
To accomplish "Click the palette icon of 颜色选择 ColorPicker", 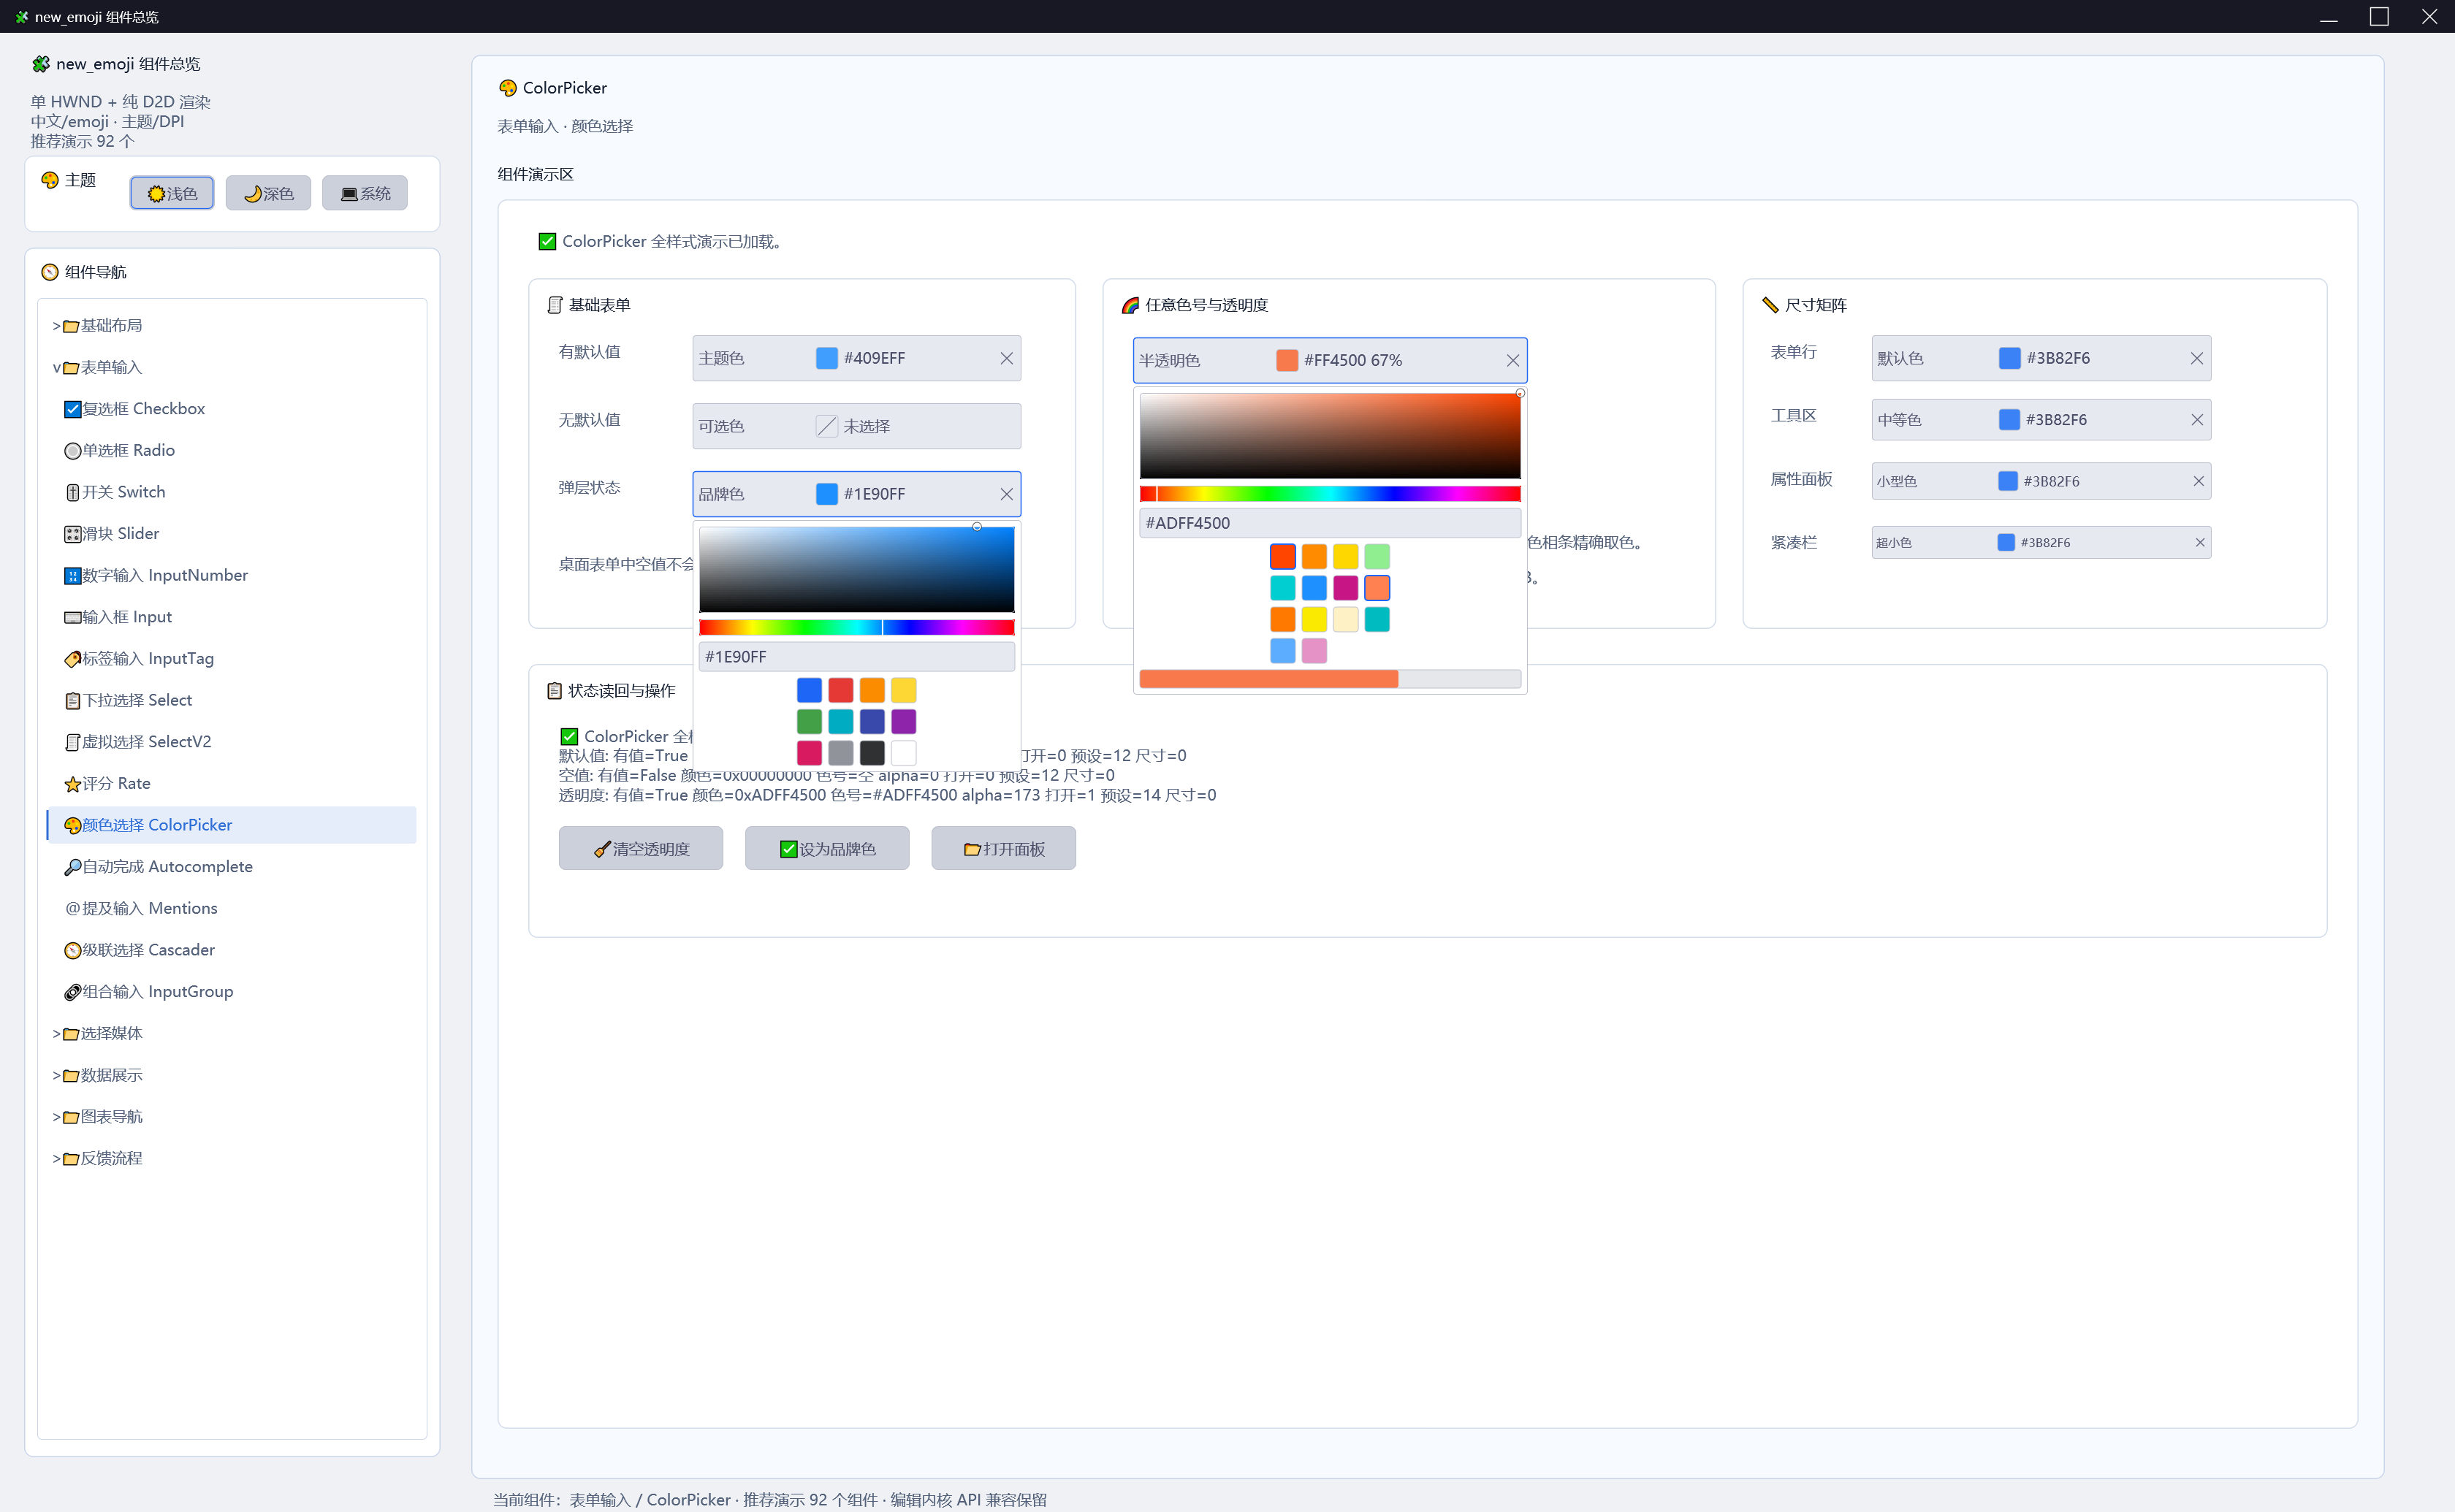I will (73, 826).
